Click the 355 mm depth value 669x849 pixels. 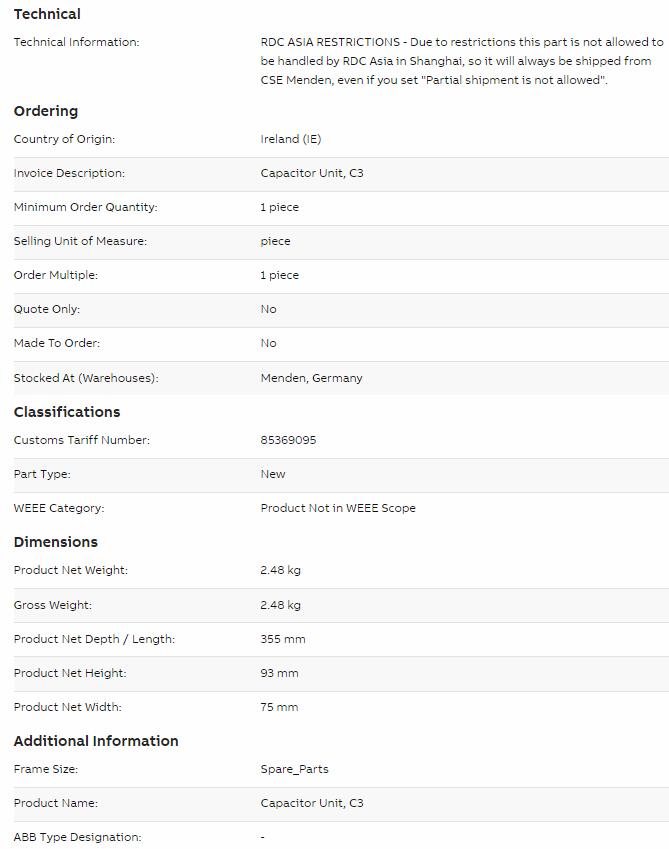[x=283, y=639]
